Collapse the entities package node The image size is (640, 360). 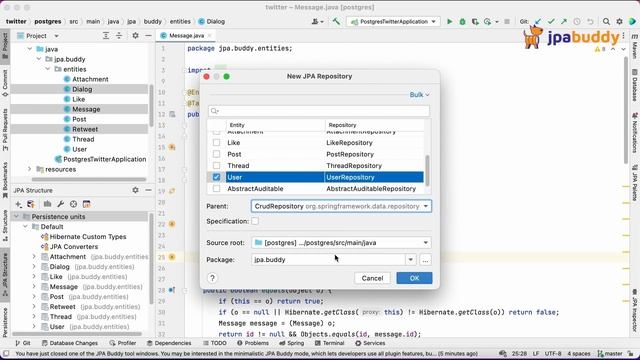pos(48,69)
